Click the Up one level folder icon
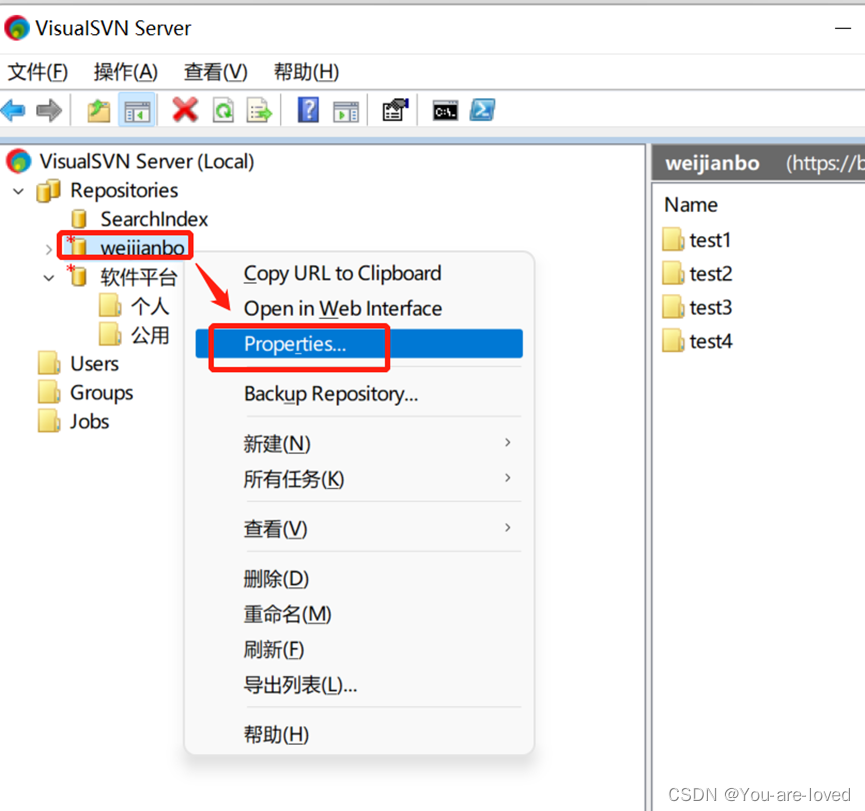 pyautogui.click(x=99, y=110)
